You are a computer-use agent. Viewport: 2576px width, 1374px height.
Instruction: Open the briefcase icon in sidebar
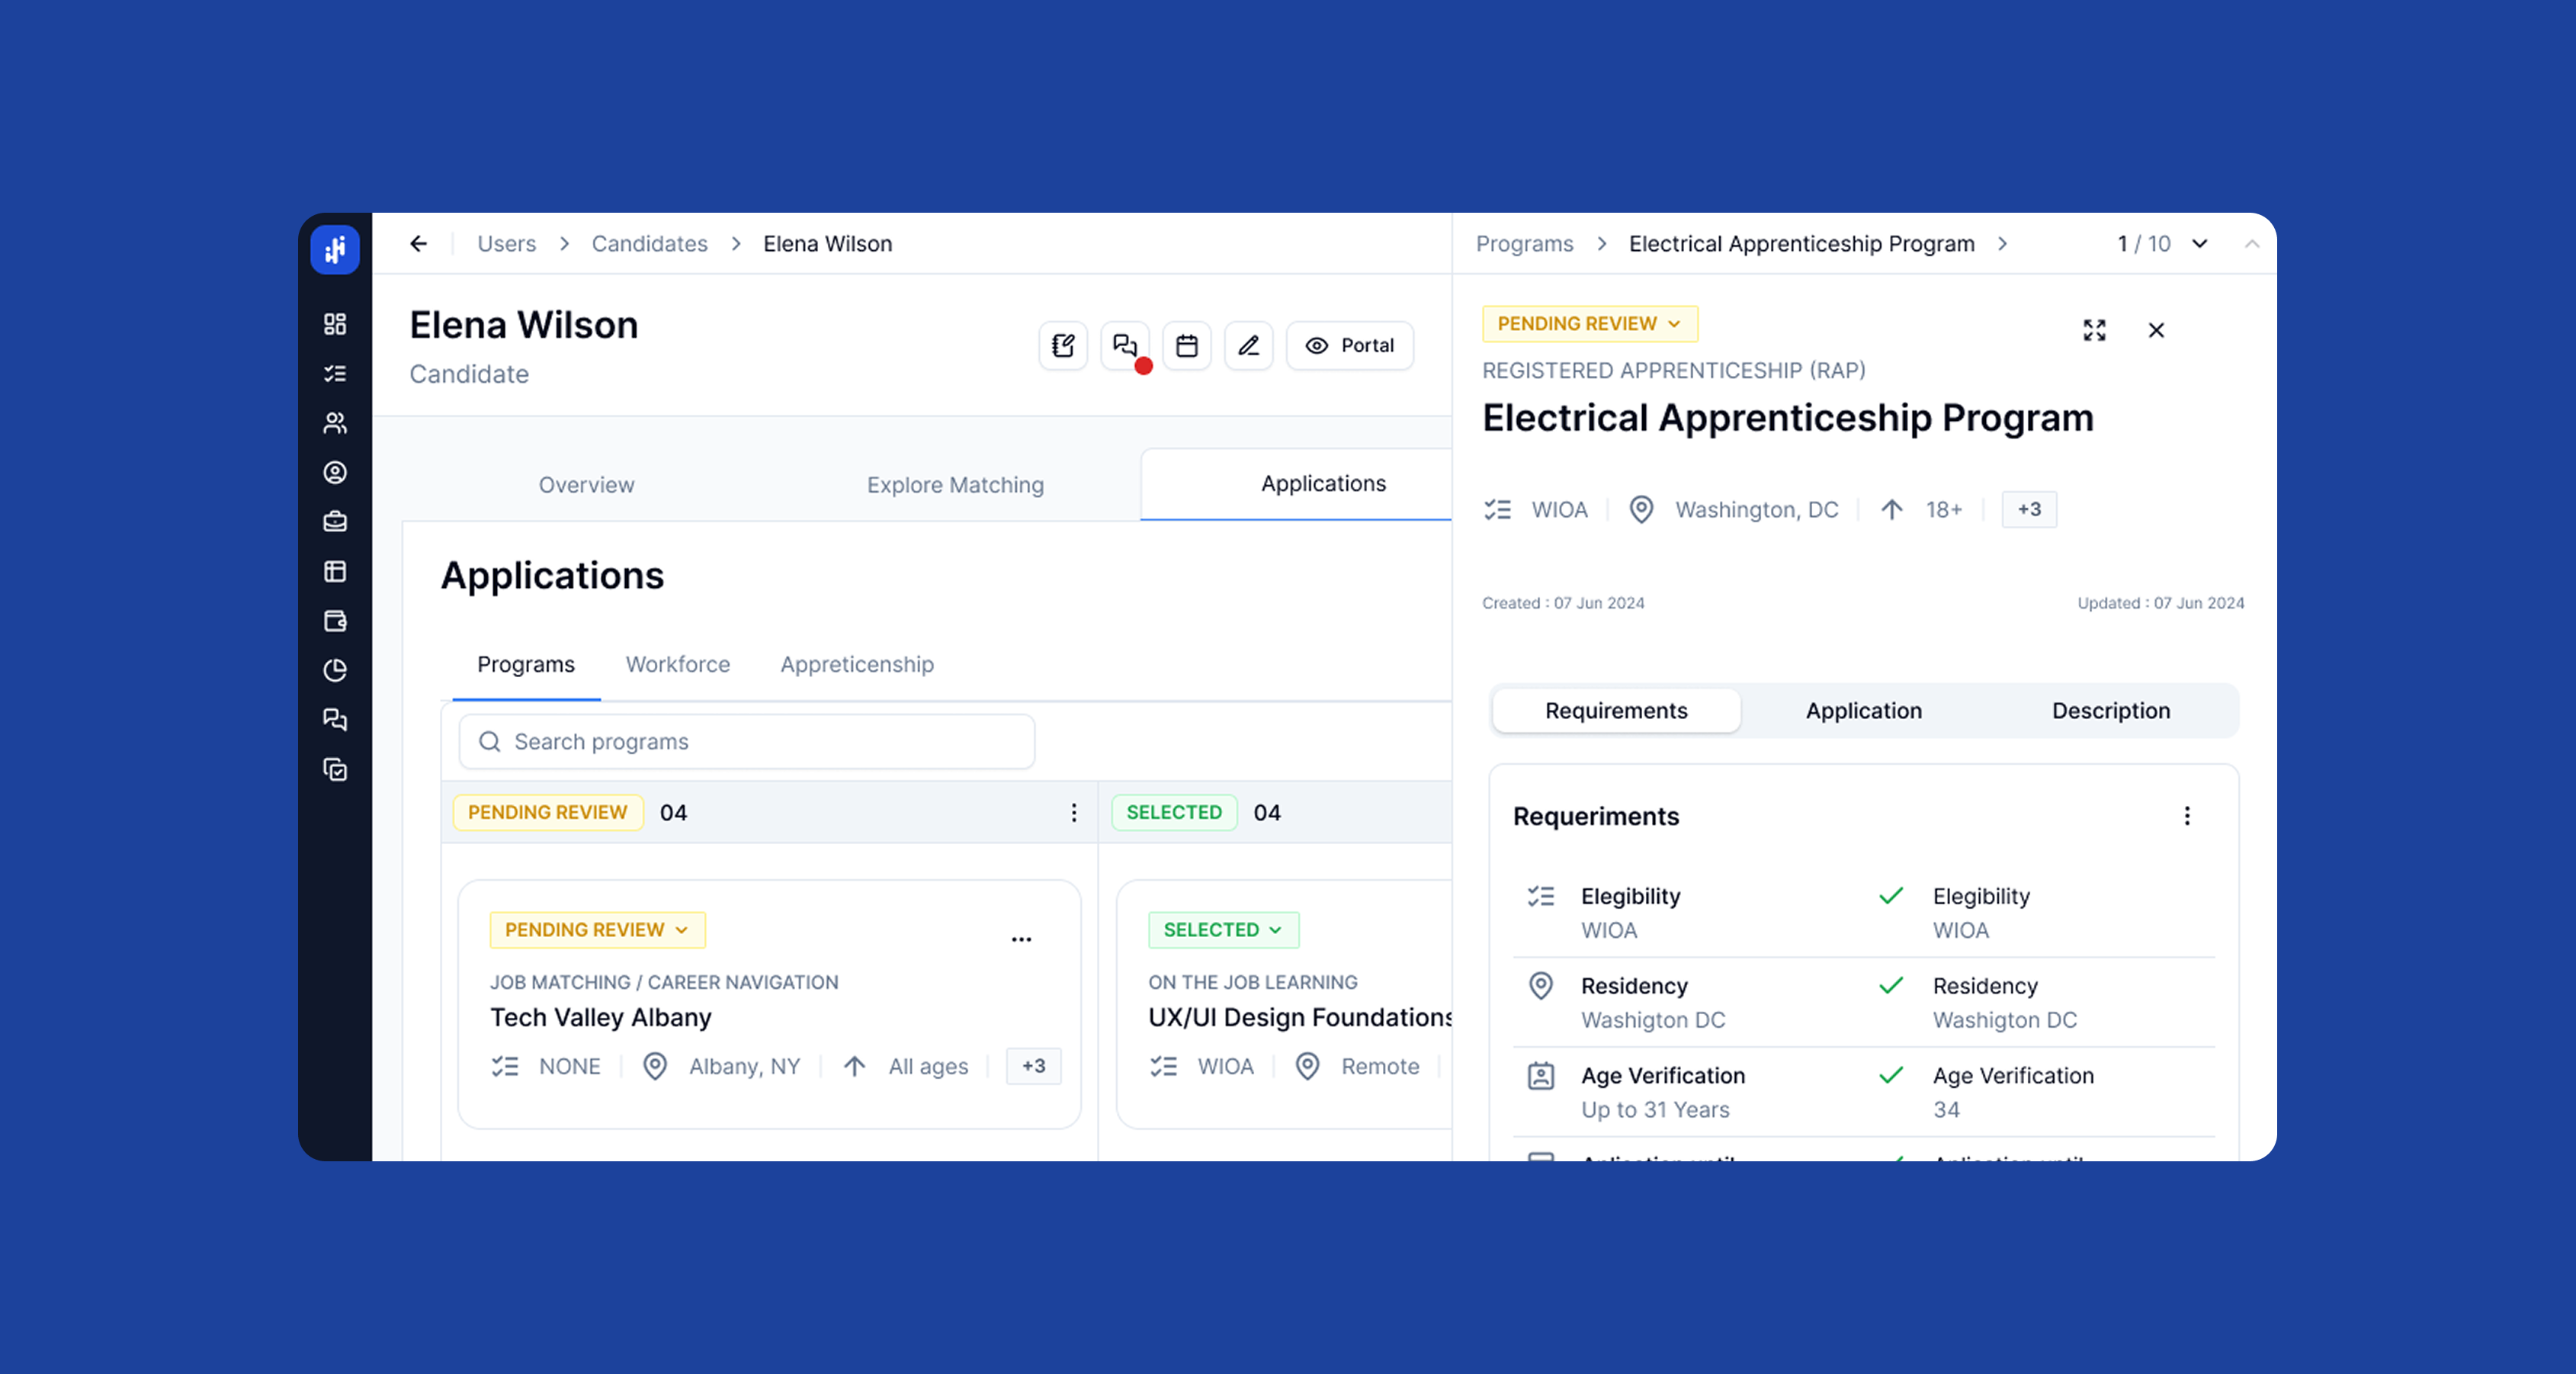click(335, 521)
